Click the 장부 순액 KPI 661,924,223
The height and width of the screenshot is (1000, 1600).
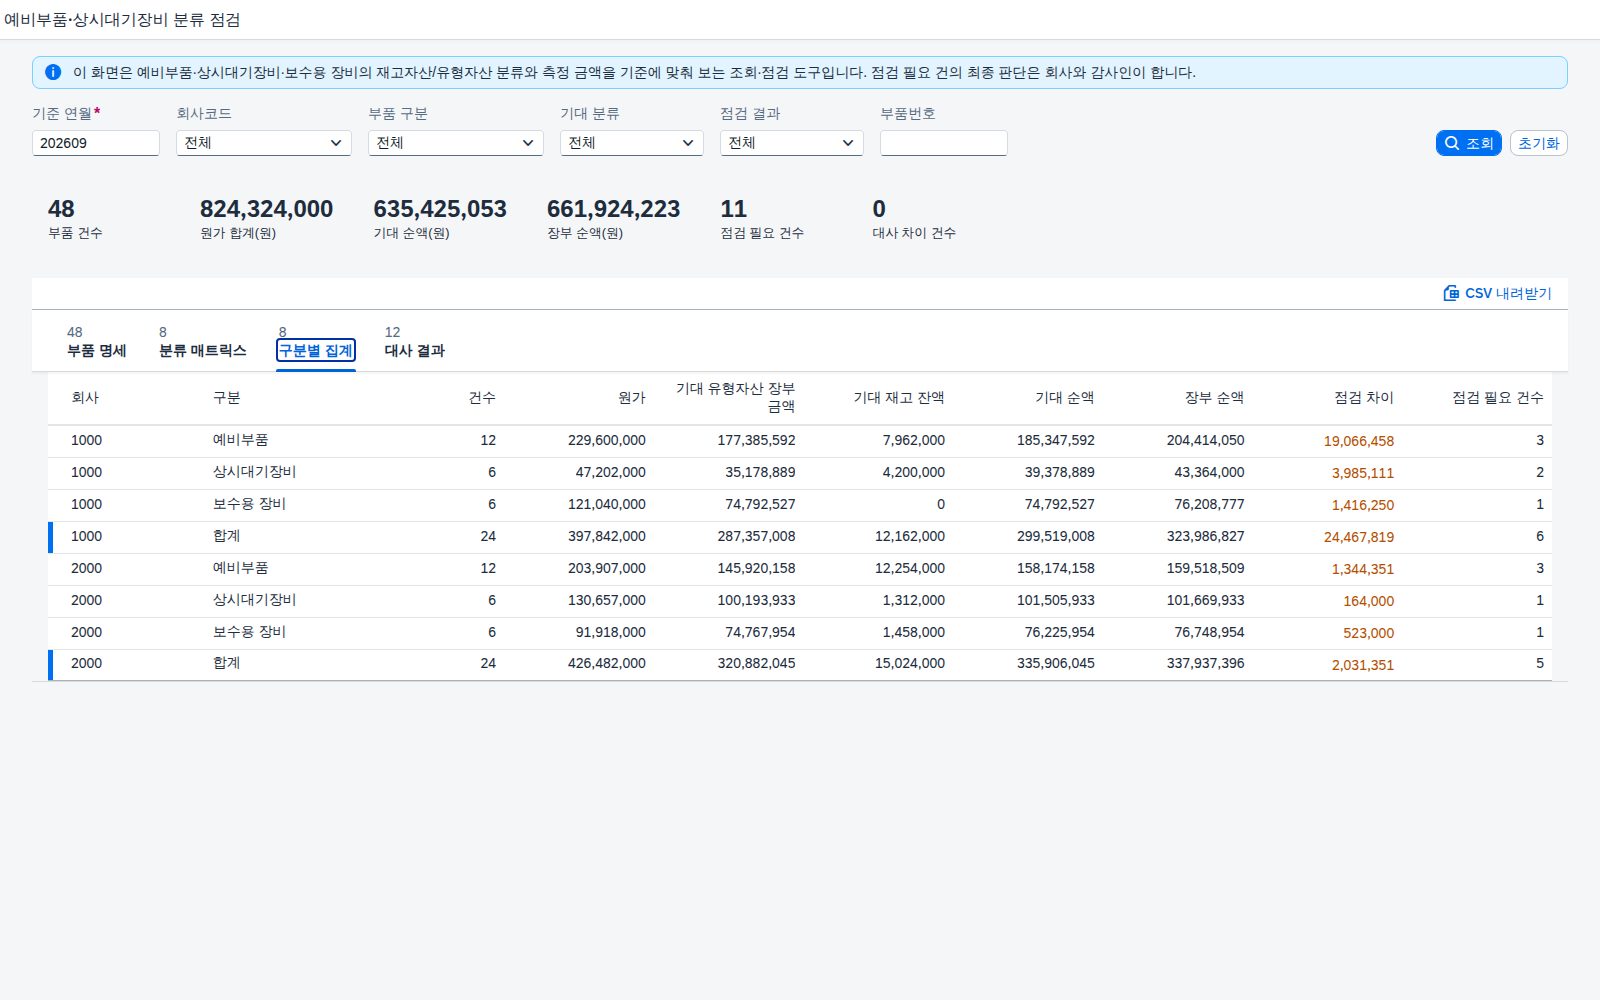[x=614, y=209]
